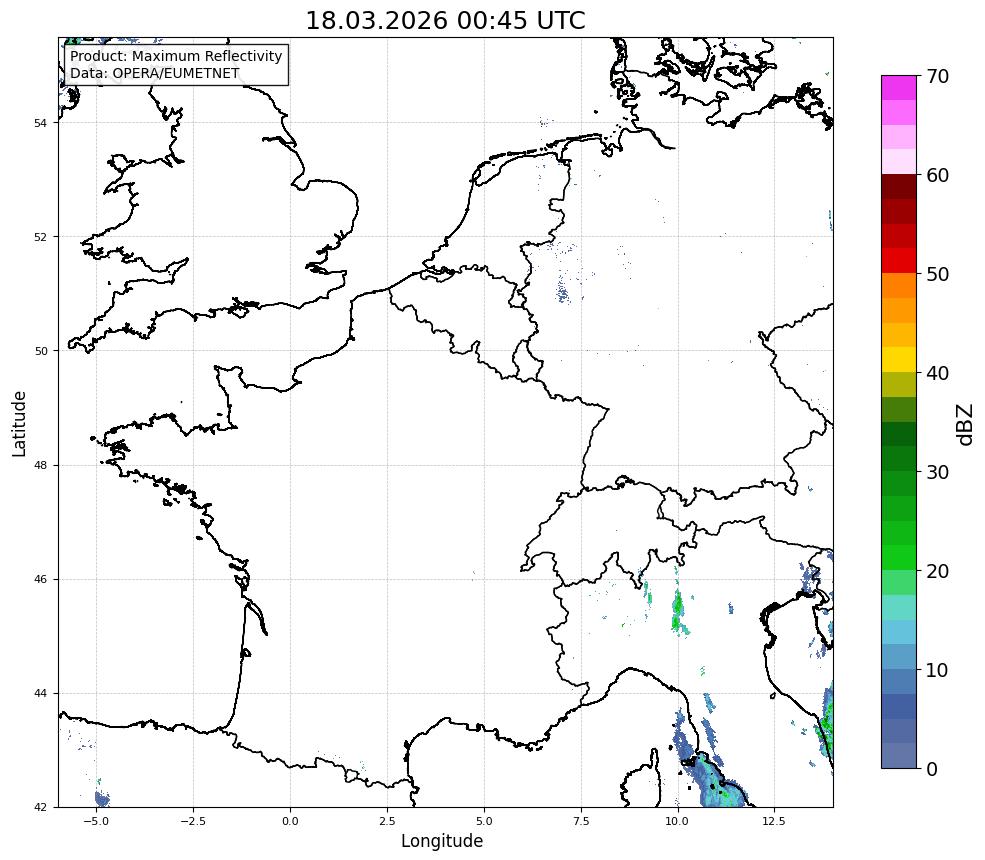Click the latitude tick label 52
The image size is (985, 860).
(40, 237)
